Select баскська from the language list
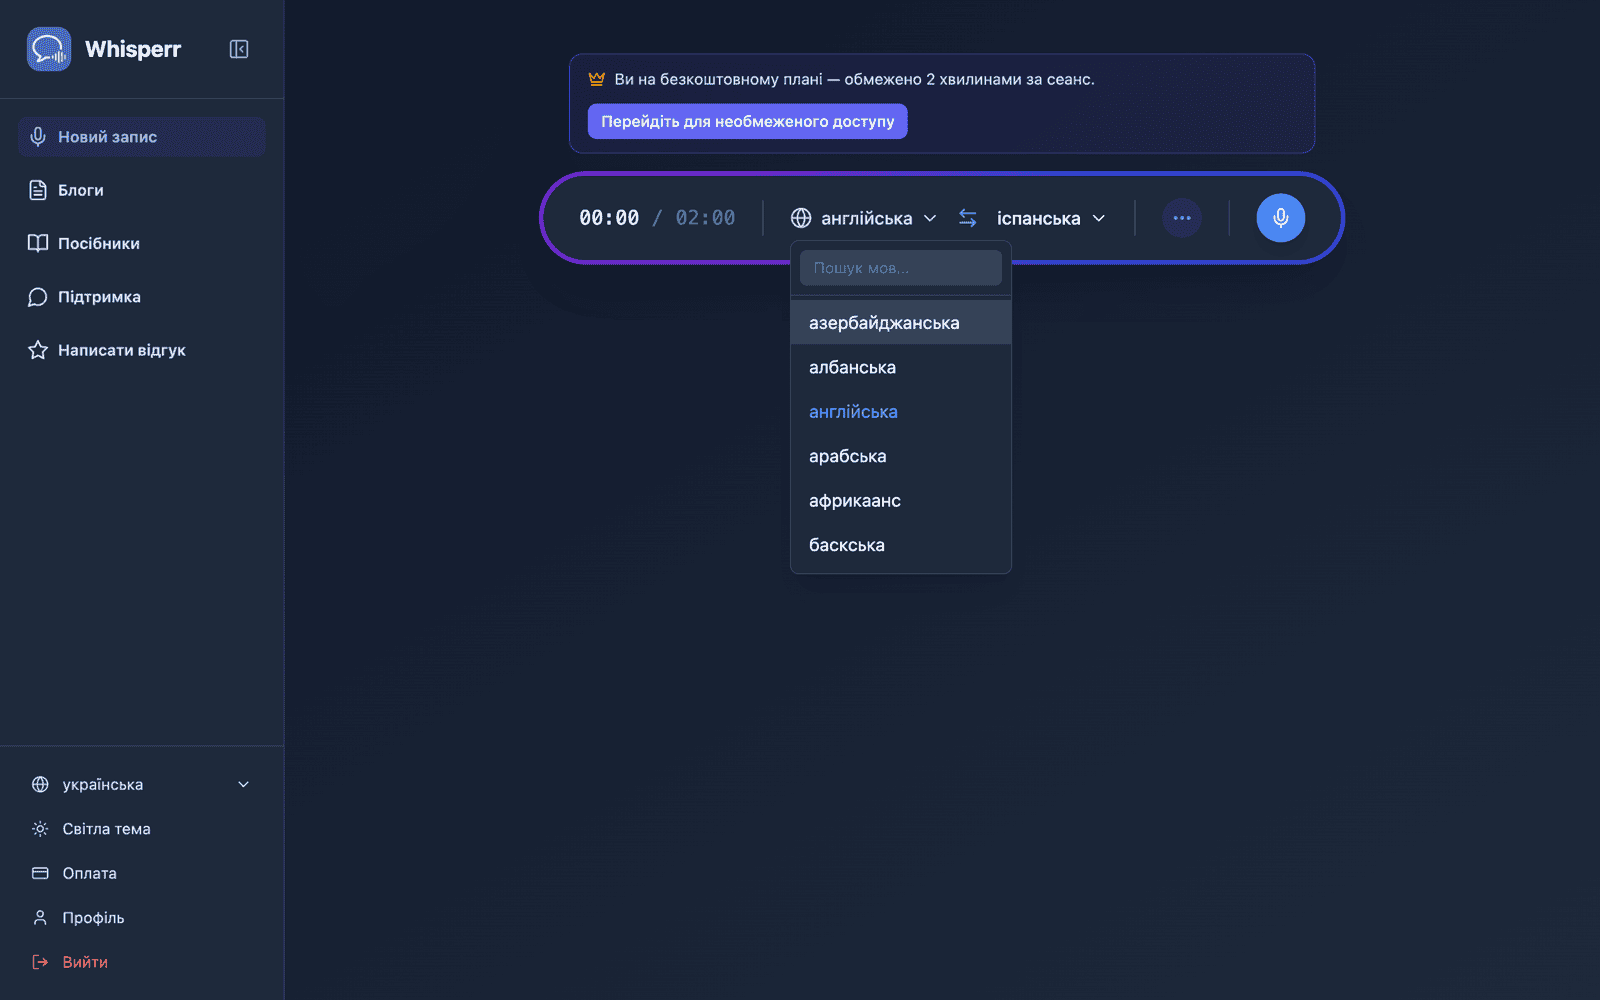 [x=901, y=545]
